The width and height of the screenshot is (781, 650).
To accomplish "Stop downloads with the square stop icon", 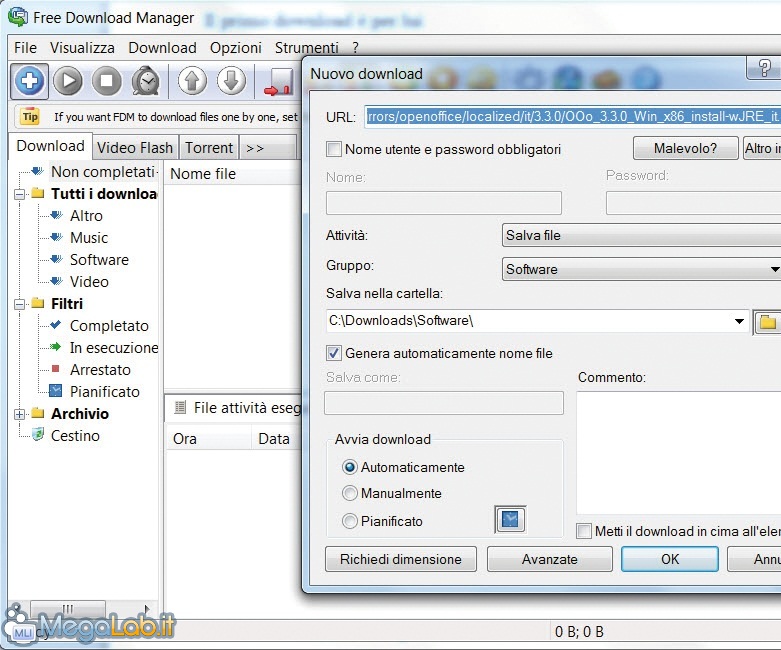I will click(x=106, y=81).
